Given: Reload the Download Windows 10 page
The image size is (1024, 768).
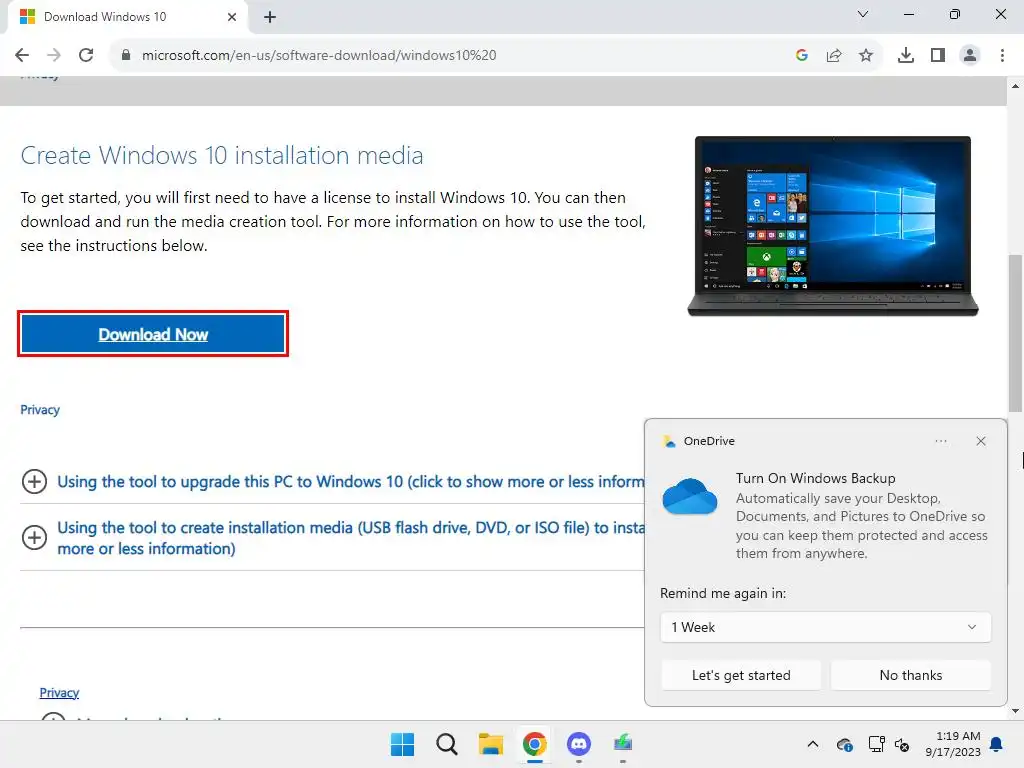Looking at the screenshot, I should pyautogui.click(x=86, y=55).
